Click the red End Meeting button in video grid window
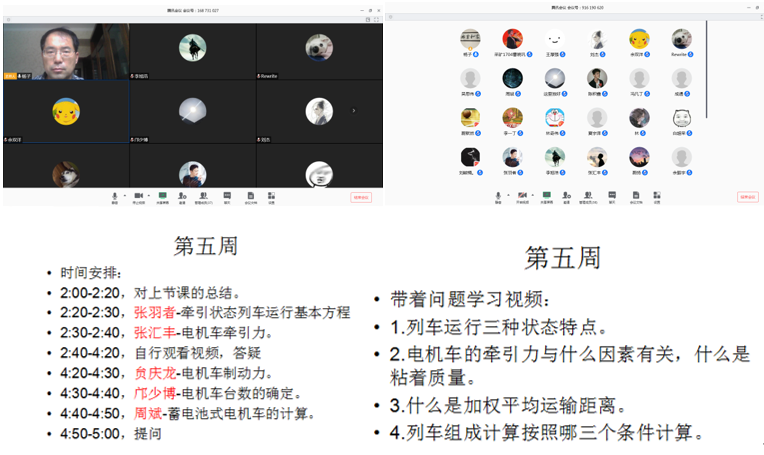 coord(361,197)
